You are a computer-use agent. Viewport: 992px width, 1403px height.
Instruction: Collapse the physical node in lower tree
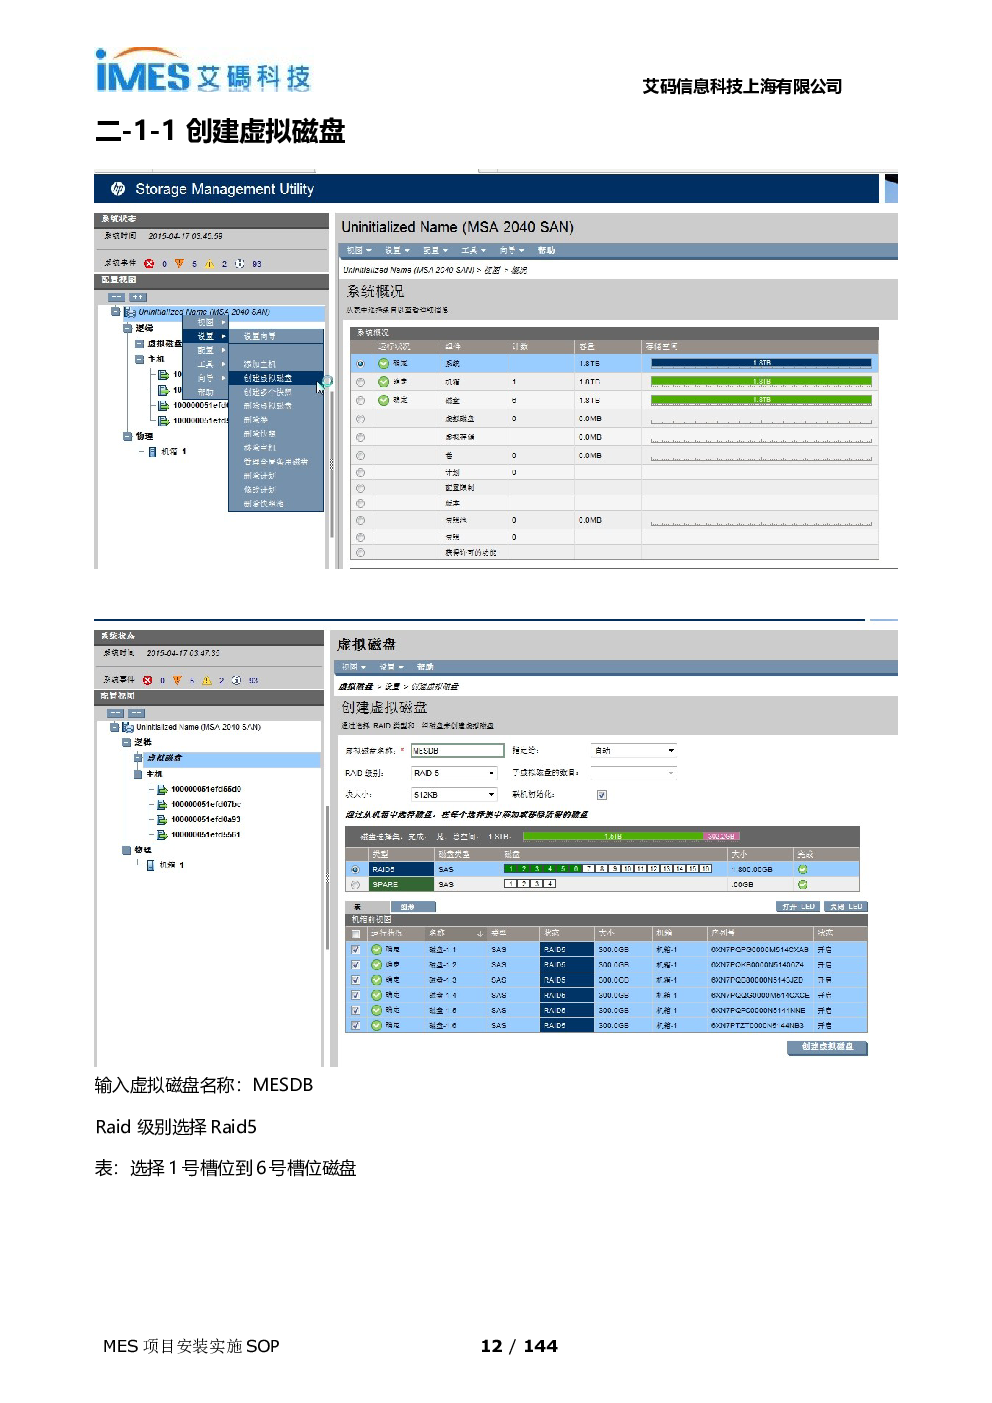126,850
